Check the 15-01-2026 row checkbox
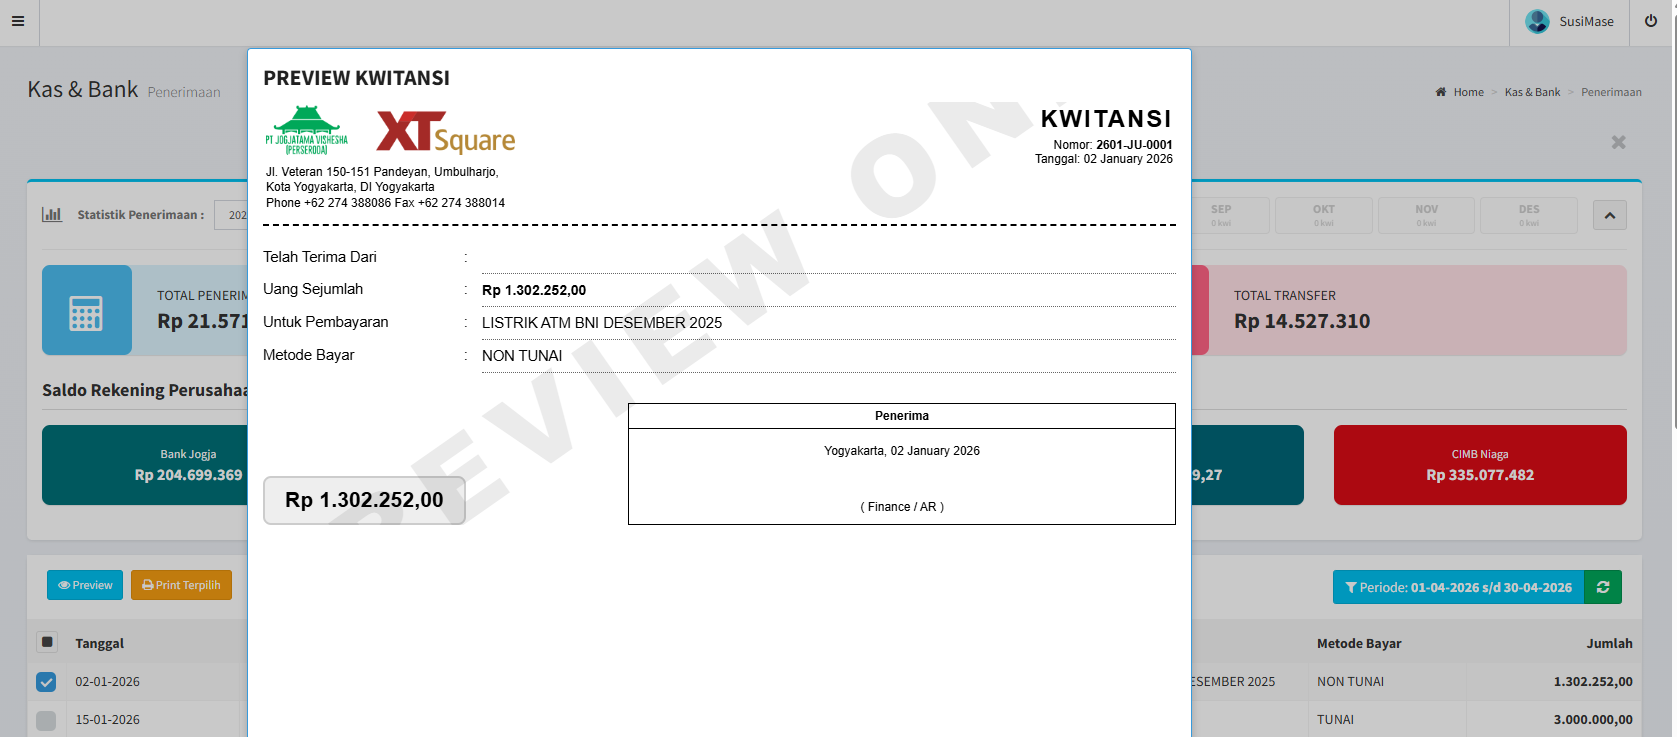This screenshot has height=737, width=1677. [x=46, y=720]
